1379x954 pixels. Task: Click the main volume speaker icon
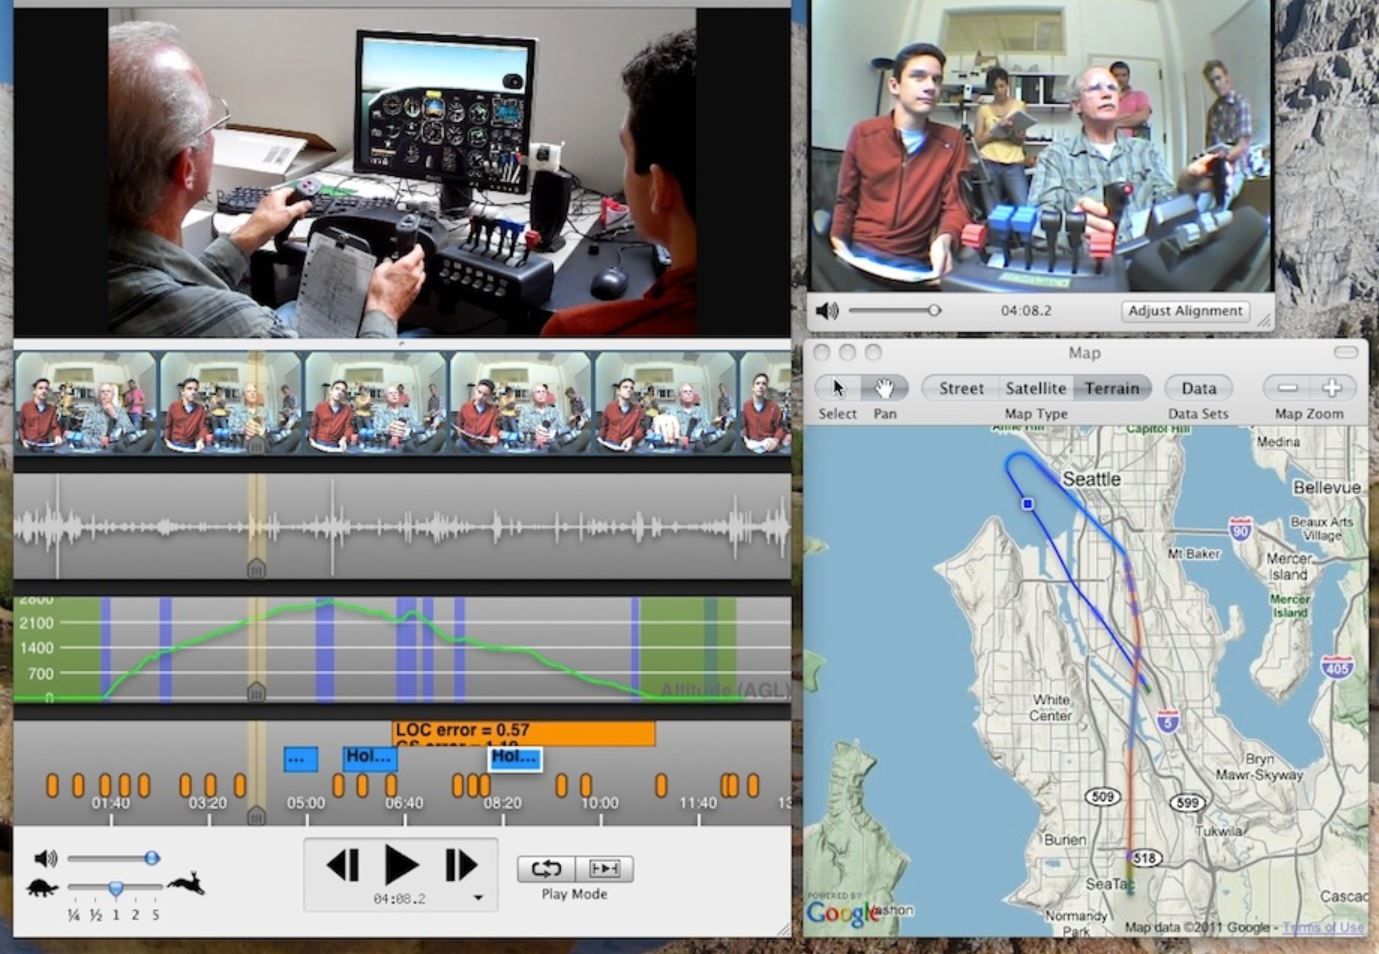[45, 858]
